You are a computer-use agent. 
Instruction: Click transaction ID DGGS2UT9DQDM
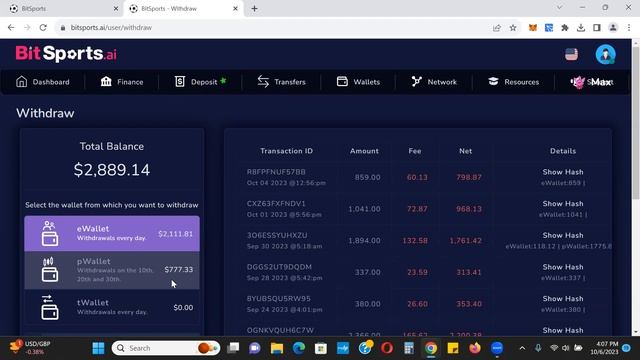point(279,267)
